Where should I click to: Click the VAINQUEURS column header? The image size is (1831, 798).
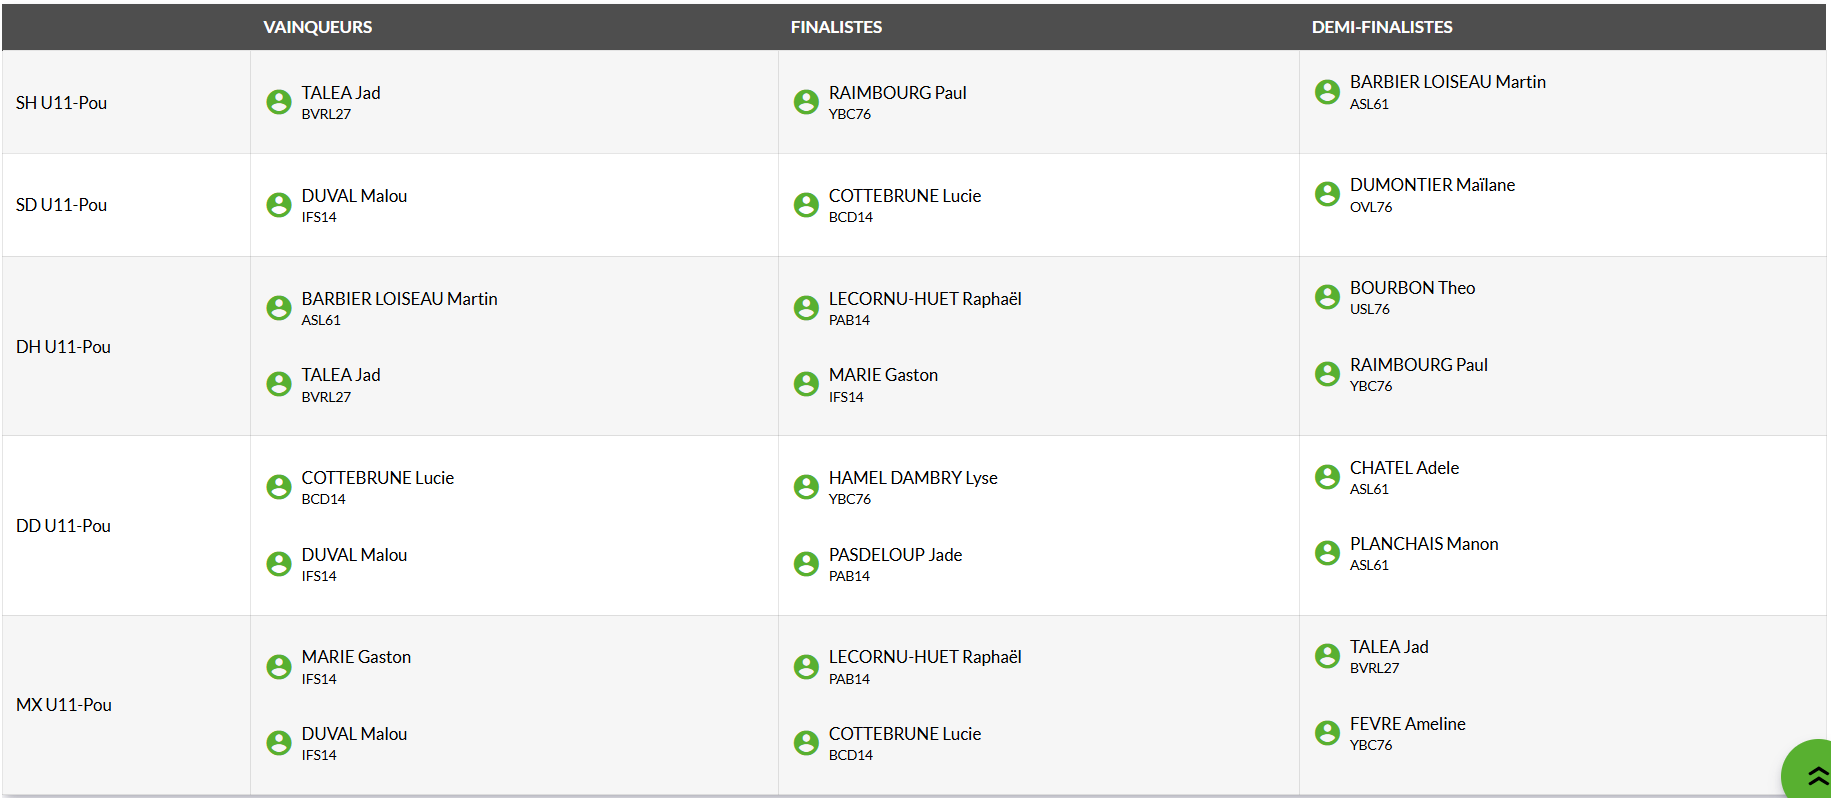pyautogui.click(x=317, y=27)
